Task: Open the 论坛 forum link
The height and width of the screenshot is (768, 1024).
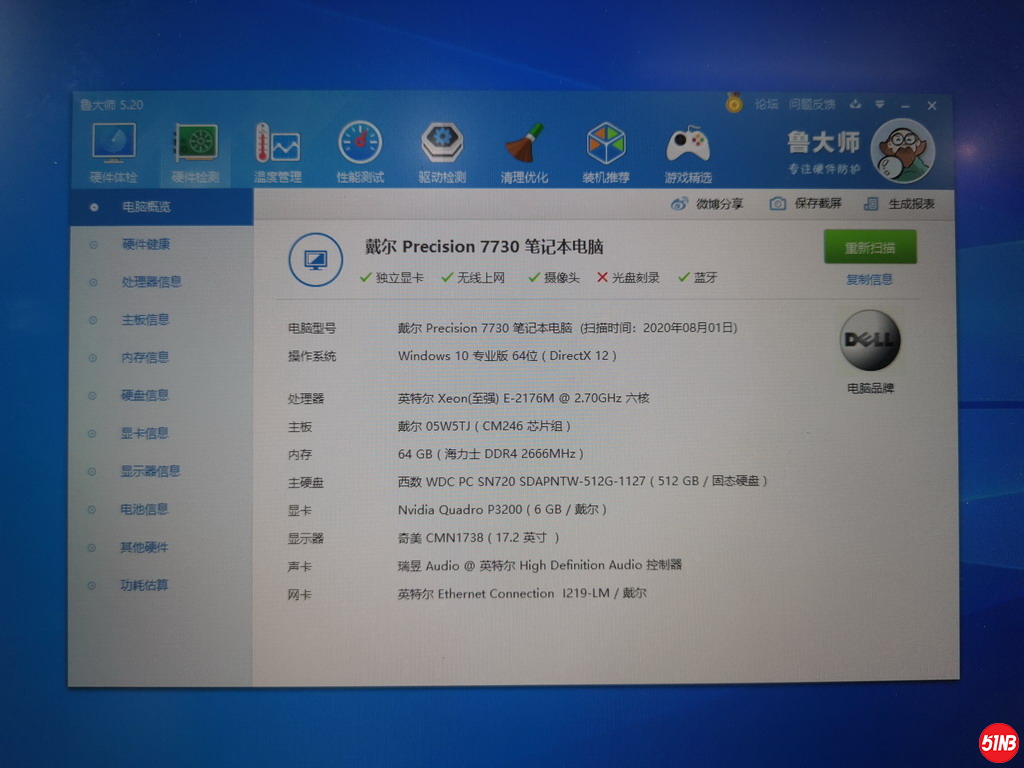Action: point(766,104)
